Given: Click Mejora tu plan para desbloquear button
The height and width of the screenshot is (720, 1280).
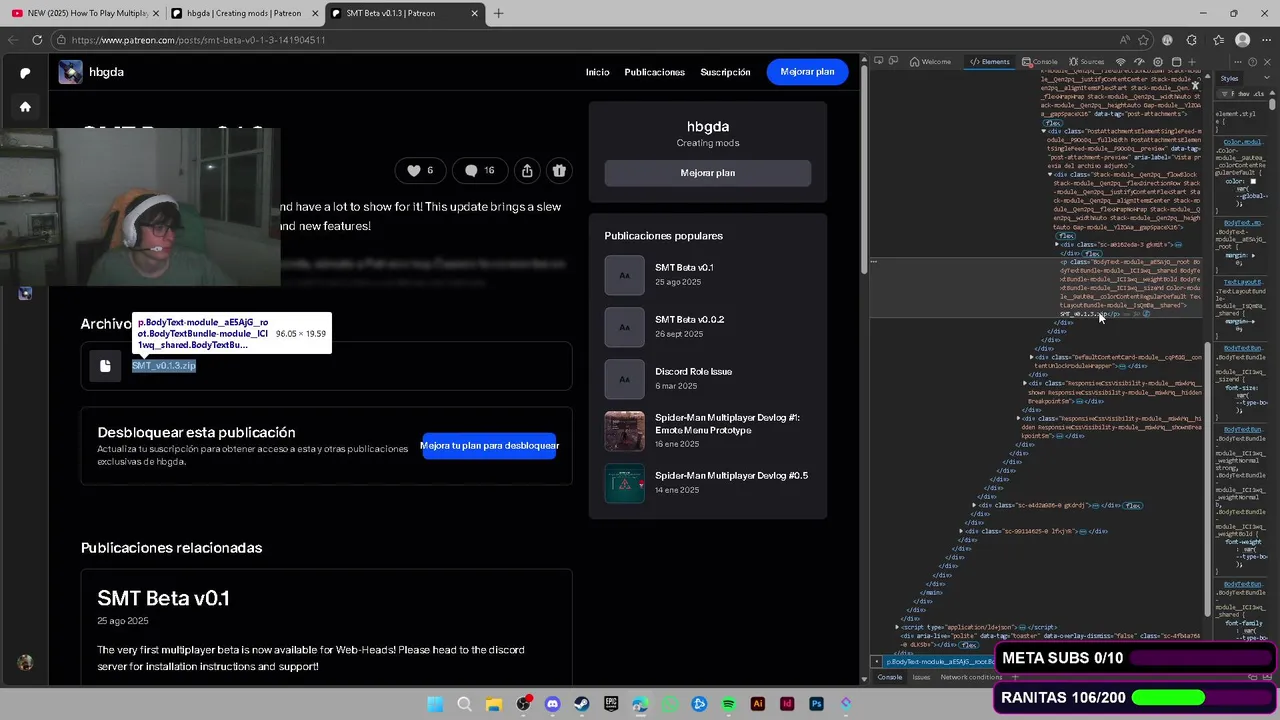Looking at the screenshot, I should click(489, 446).
